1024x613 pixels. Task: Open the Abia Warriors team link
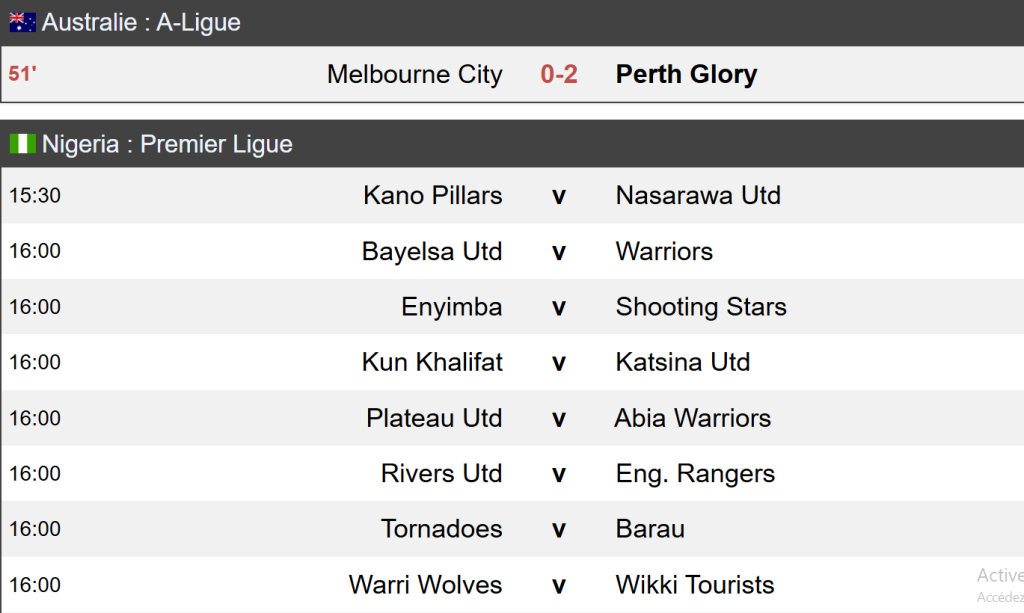tap(693, 418)
